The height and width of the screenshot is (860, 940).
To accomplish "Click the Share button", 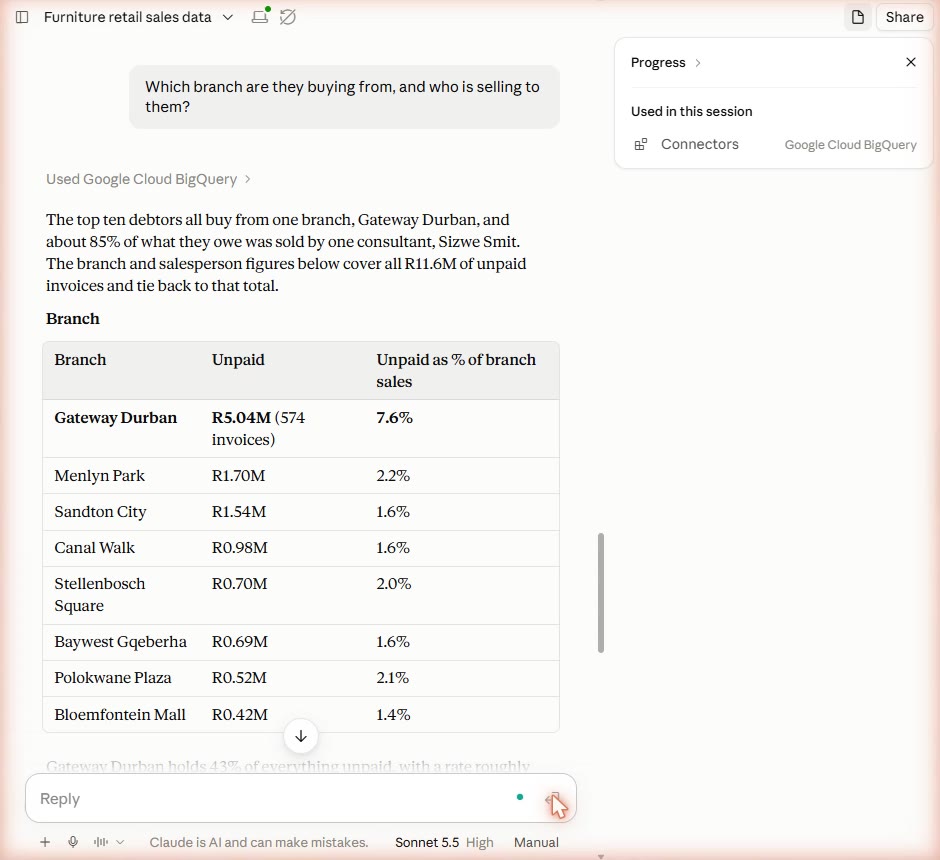I will [904, 17].
